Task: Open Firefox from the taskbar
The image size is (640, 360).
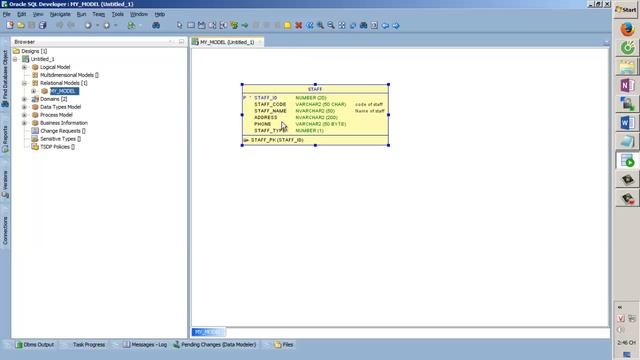Action: (x=627, y=29)
